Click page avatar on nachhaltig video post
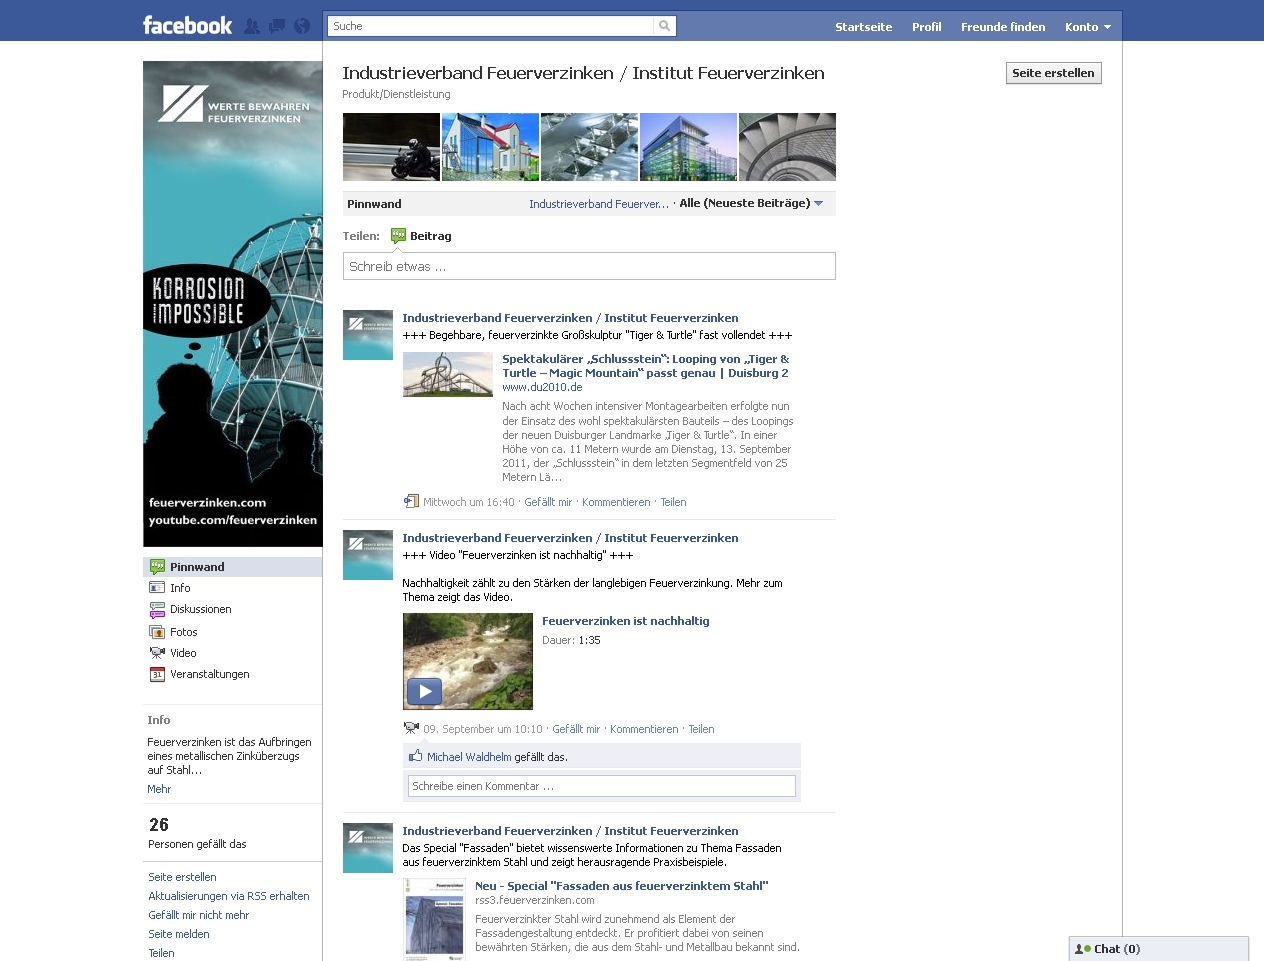The image size is (1264, 961). pos(368,555)
